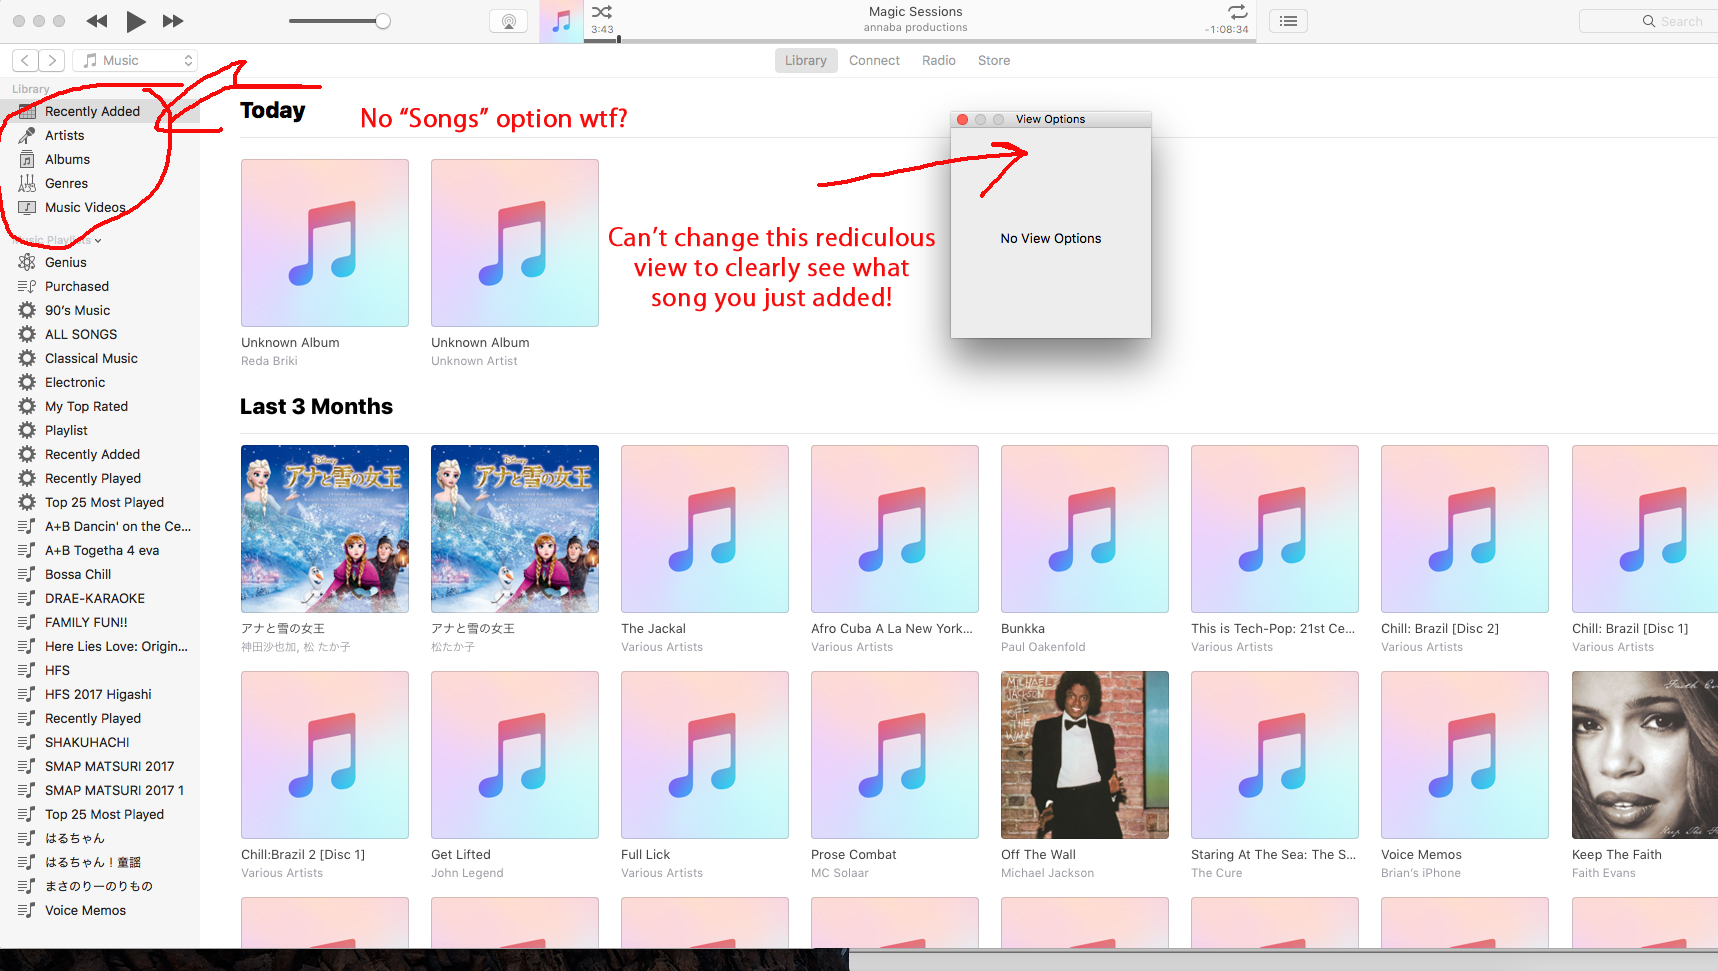Focus the Search field
1718x971 pixels.
pyautogui.click(x=1648, y=21)
